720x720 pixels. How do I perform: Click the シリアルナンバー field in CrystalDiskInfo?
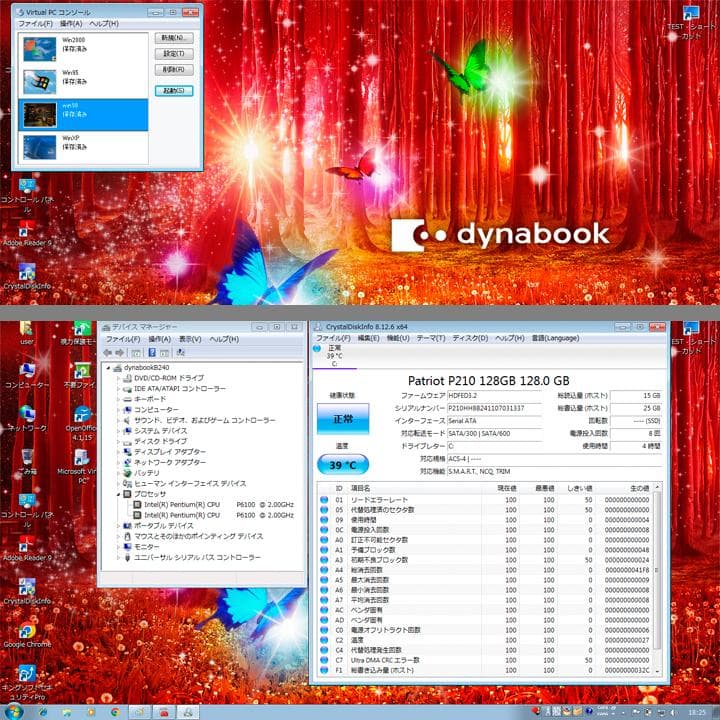point(495,408)
